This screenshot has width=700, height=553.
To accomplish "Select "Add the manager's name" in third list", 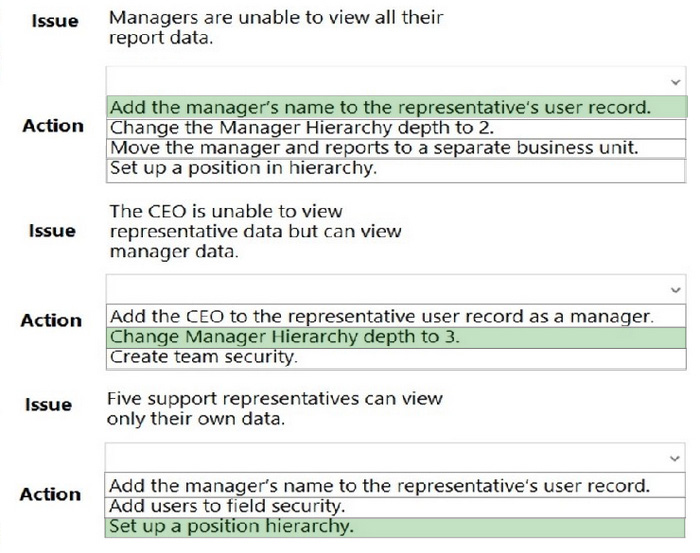I will point(395,486).
